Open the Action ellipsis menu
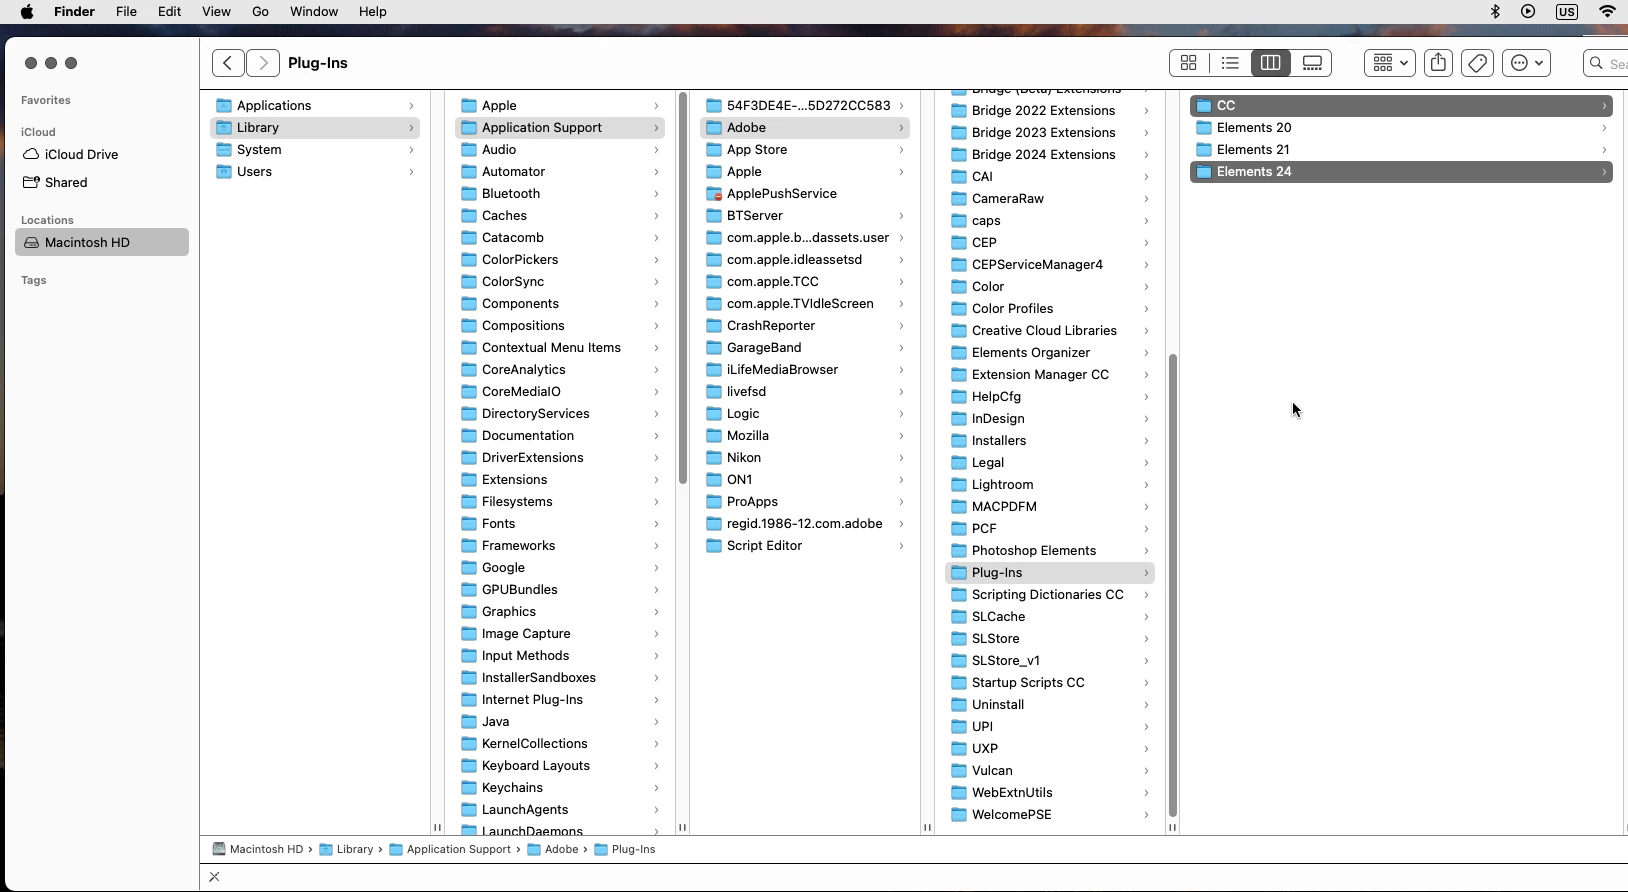 pos(1527,63)
